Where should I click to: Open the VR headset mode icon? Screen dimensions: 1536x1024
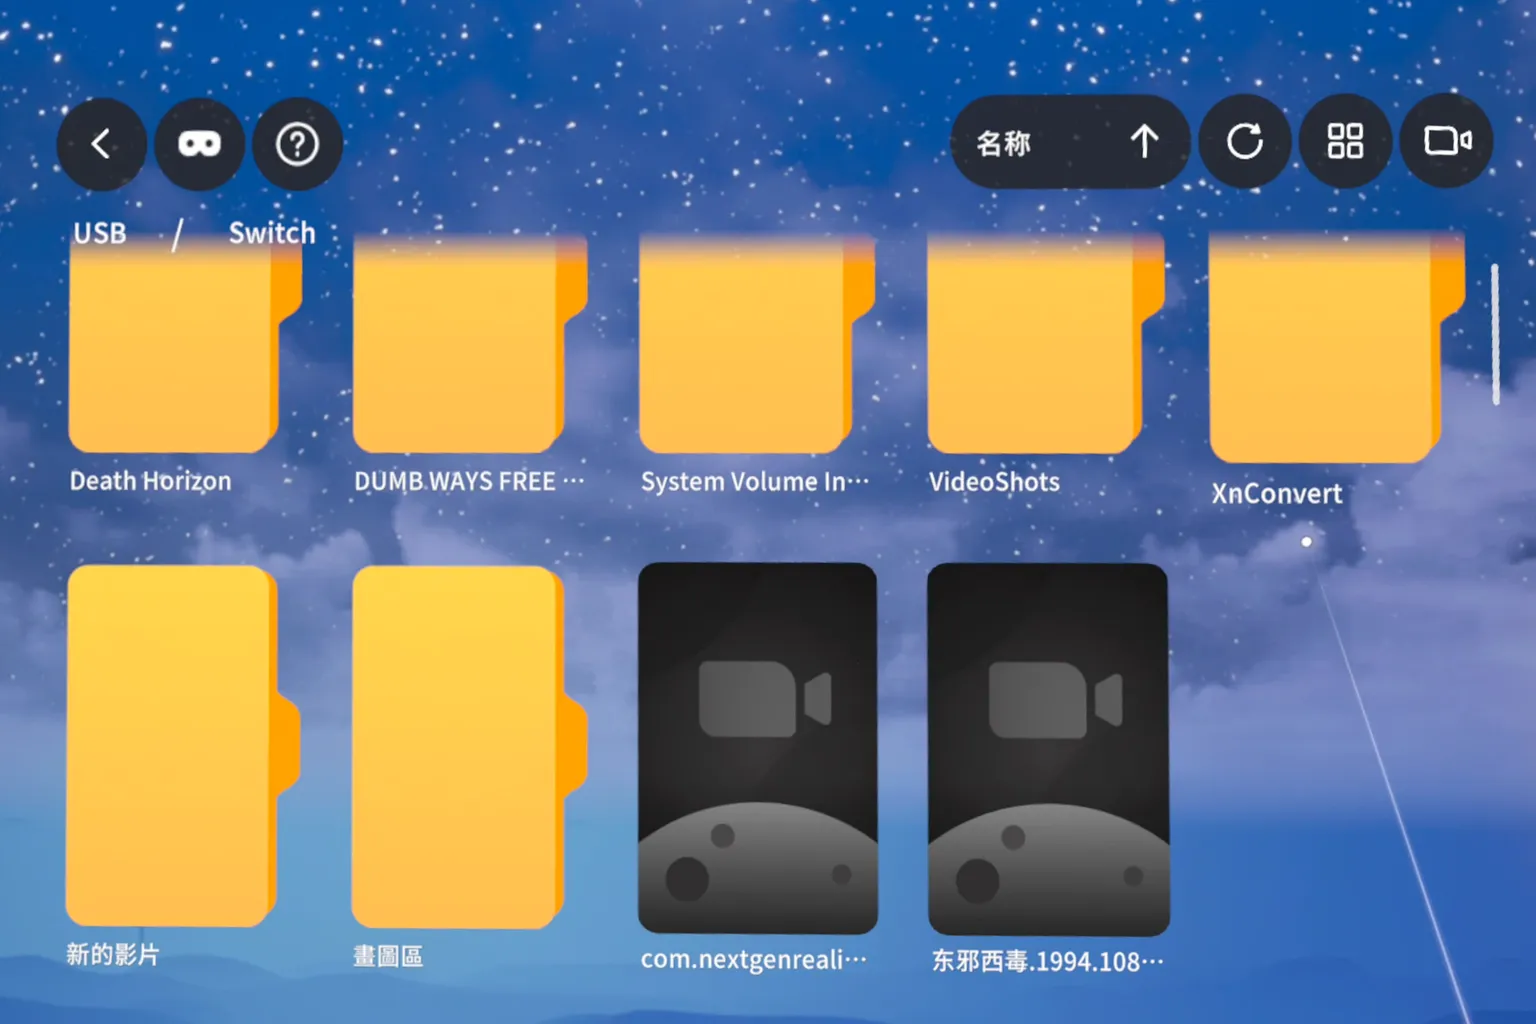pyautogui.click(x=199, y=143)
